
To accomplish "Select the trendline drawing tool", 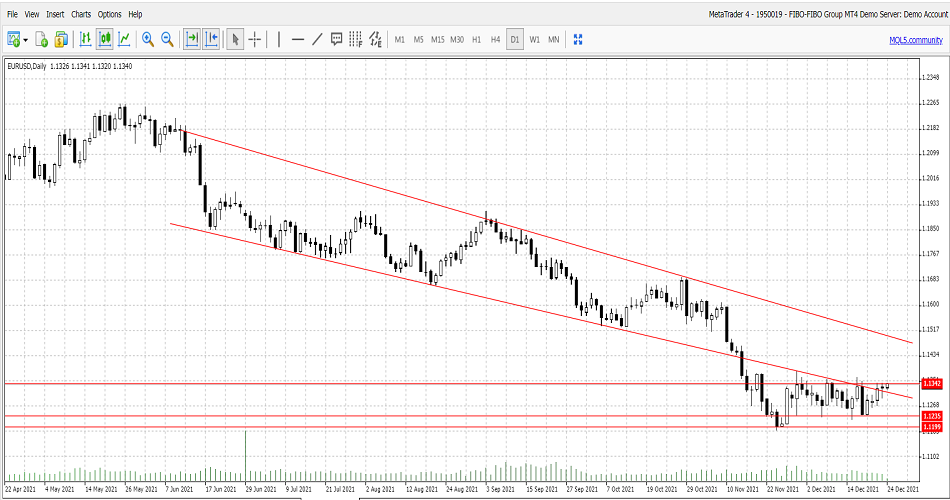I will click(317, 39).
